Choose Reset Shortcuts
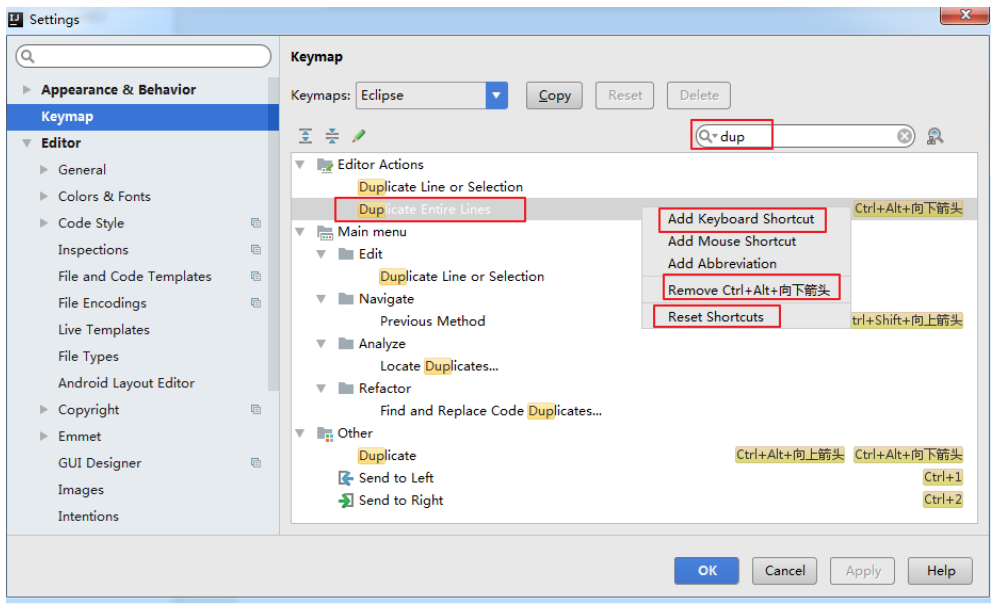This screenshot has width=995, height=605. [x=716, y=317]
